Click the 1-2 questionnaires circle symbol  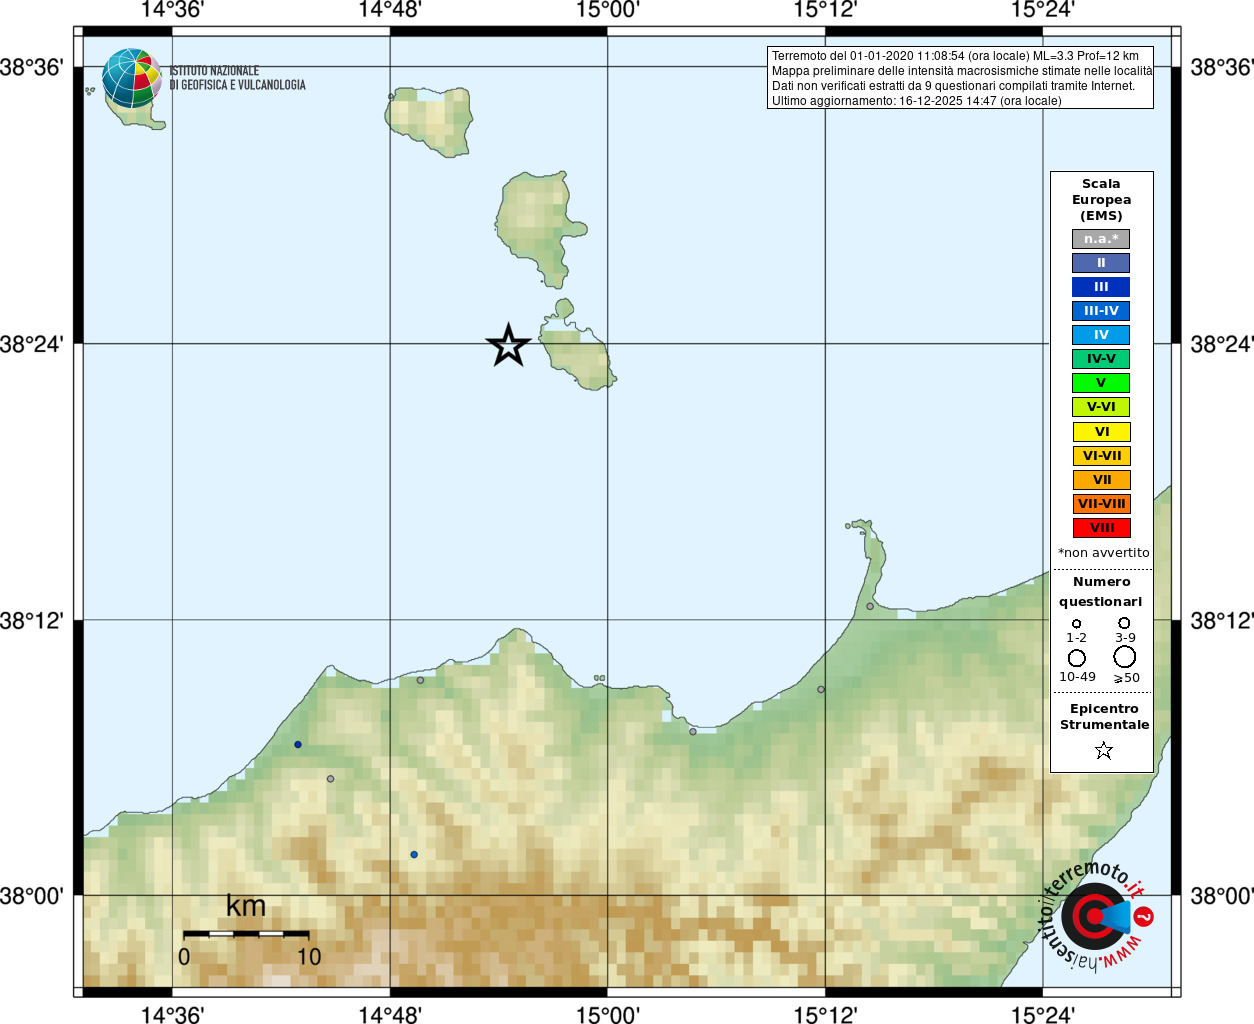[1077, 623]
